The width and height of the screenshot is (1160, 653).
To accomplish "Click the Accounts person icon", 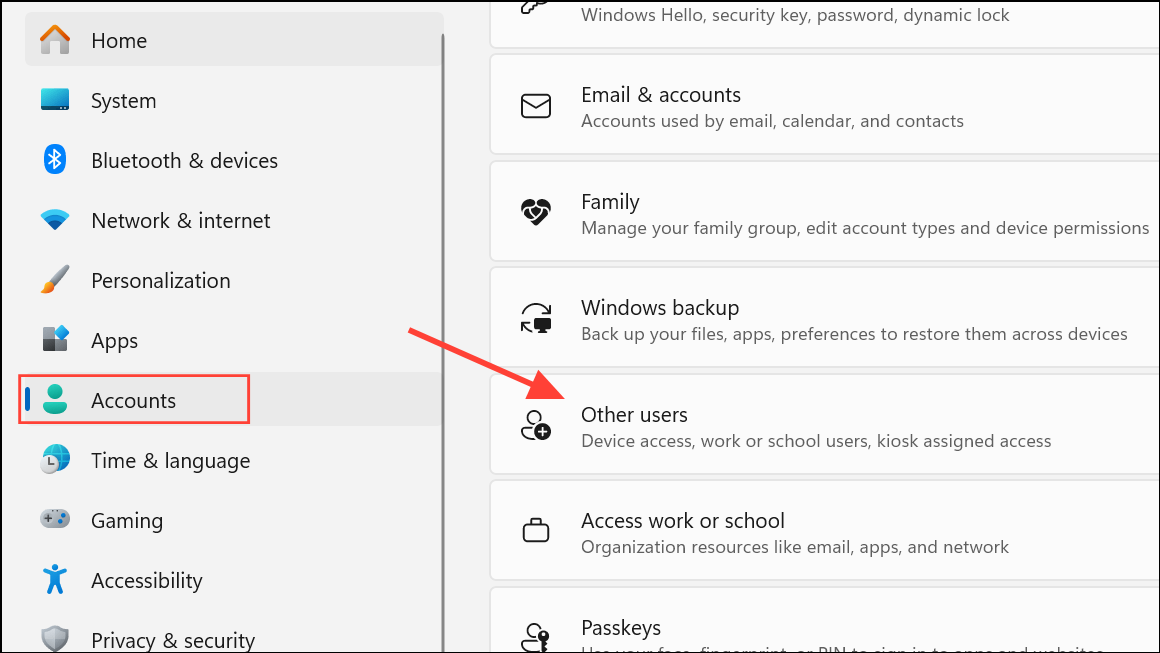I will [55, 399].
